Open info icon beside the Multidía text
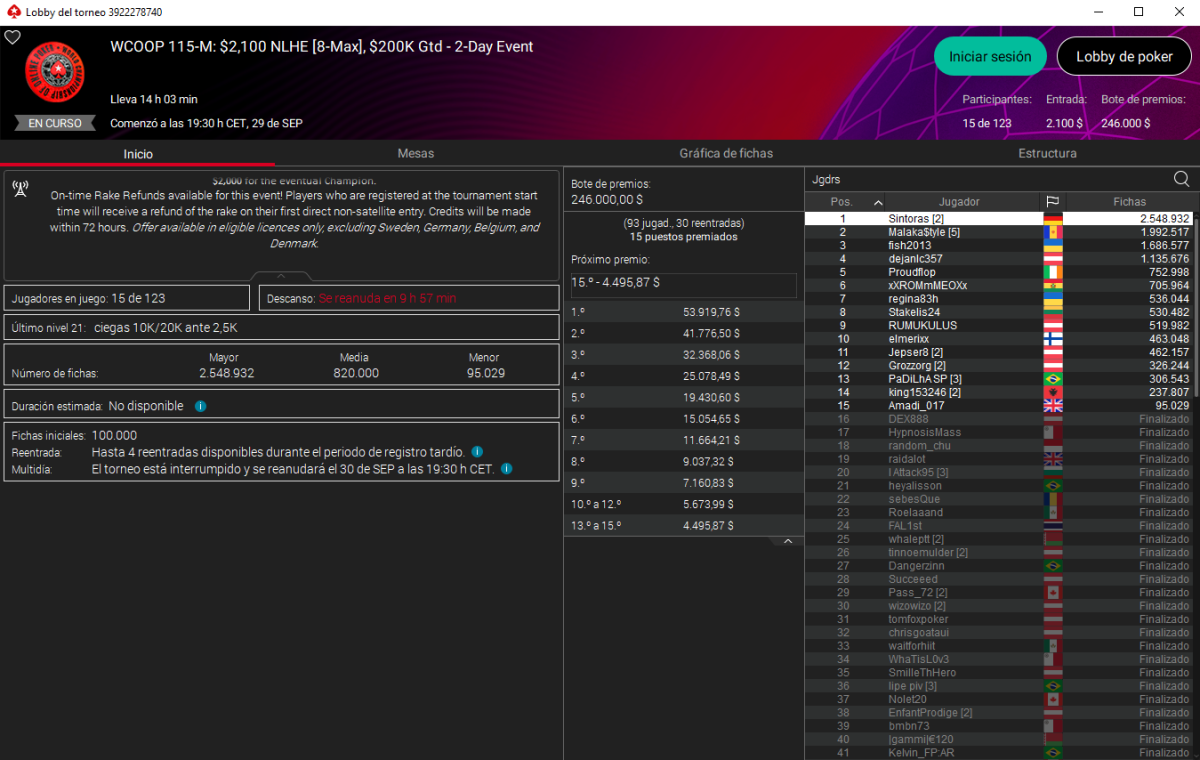The width and height of the screenshot is (1200, 760). (507, 468)
